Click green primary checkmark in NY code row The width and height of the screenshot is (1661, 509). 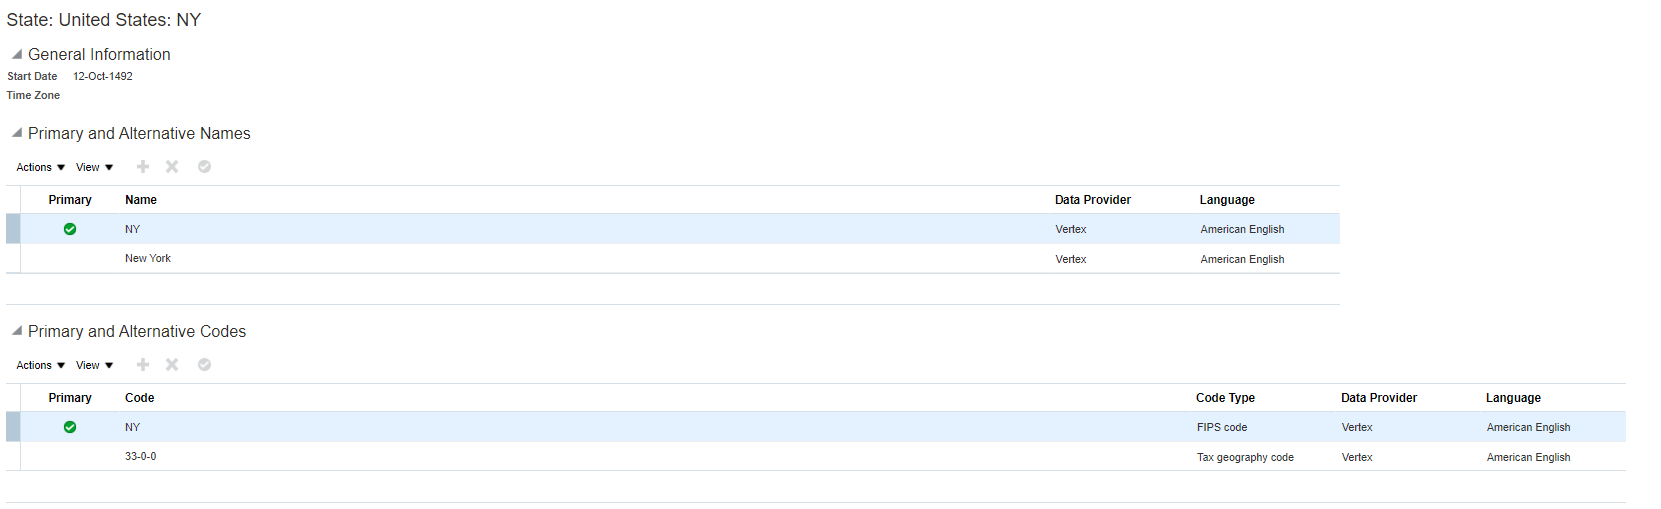pyautogui.click(x=70, y=427)
